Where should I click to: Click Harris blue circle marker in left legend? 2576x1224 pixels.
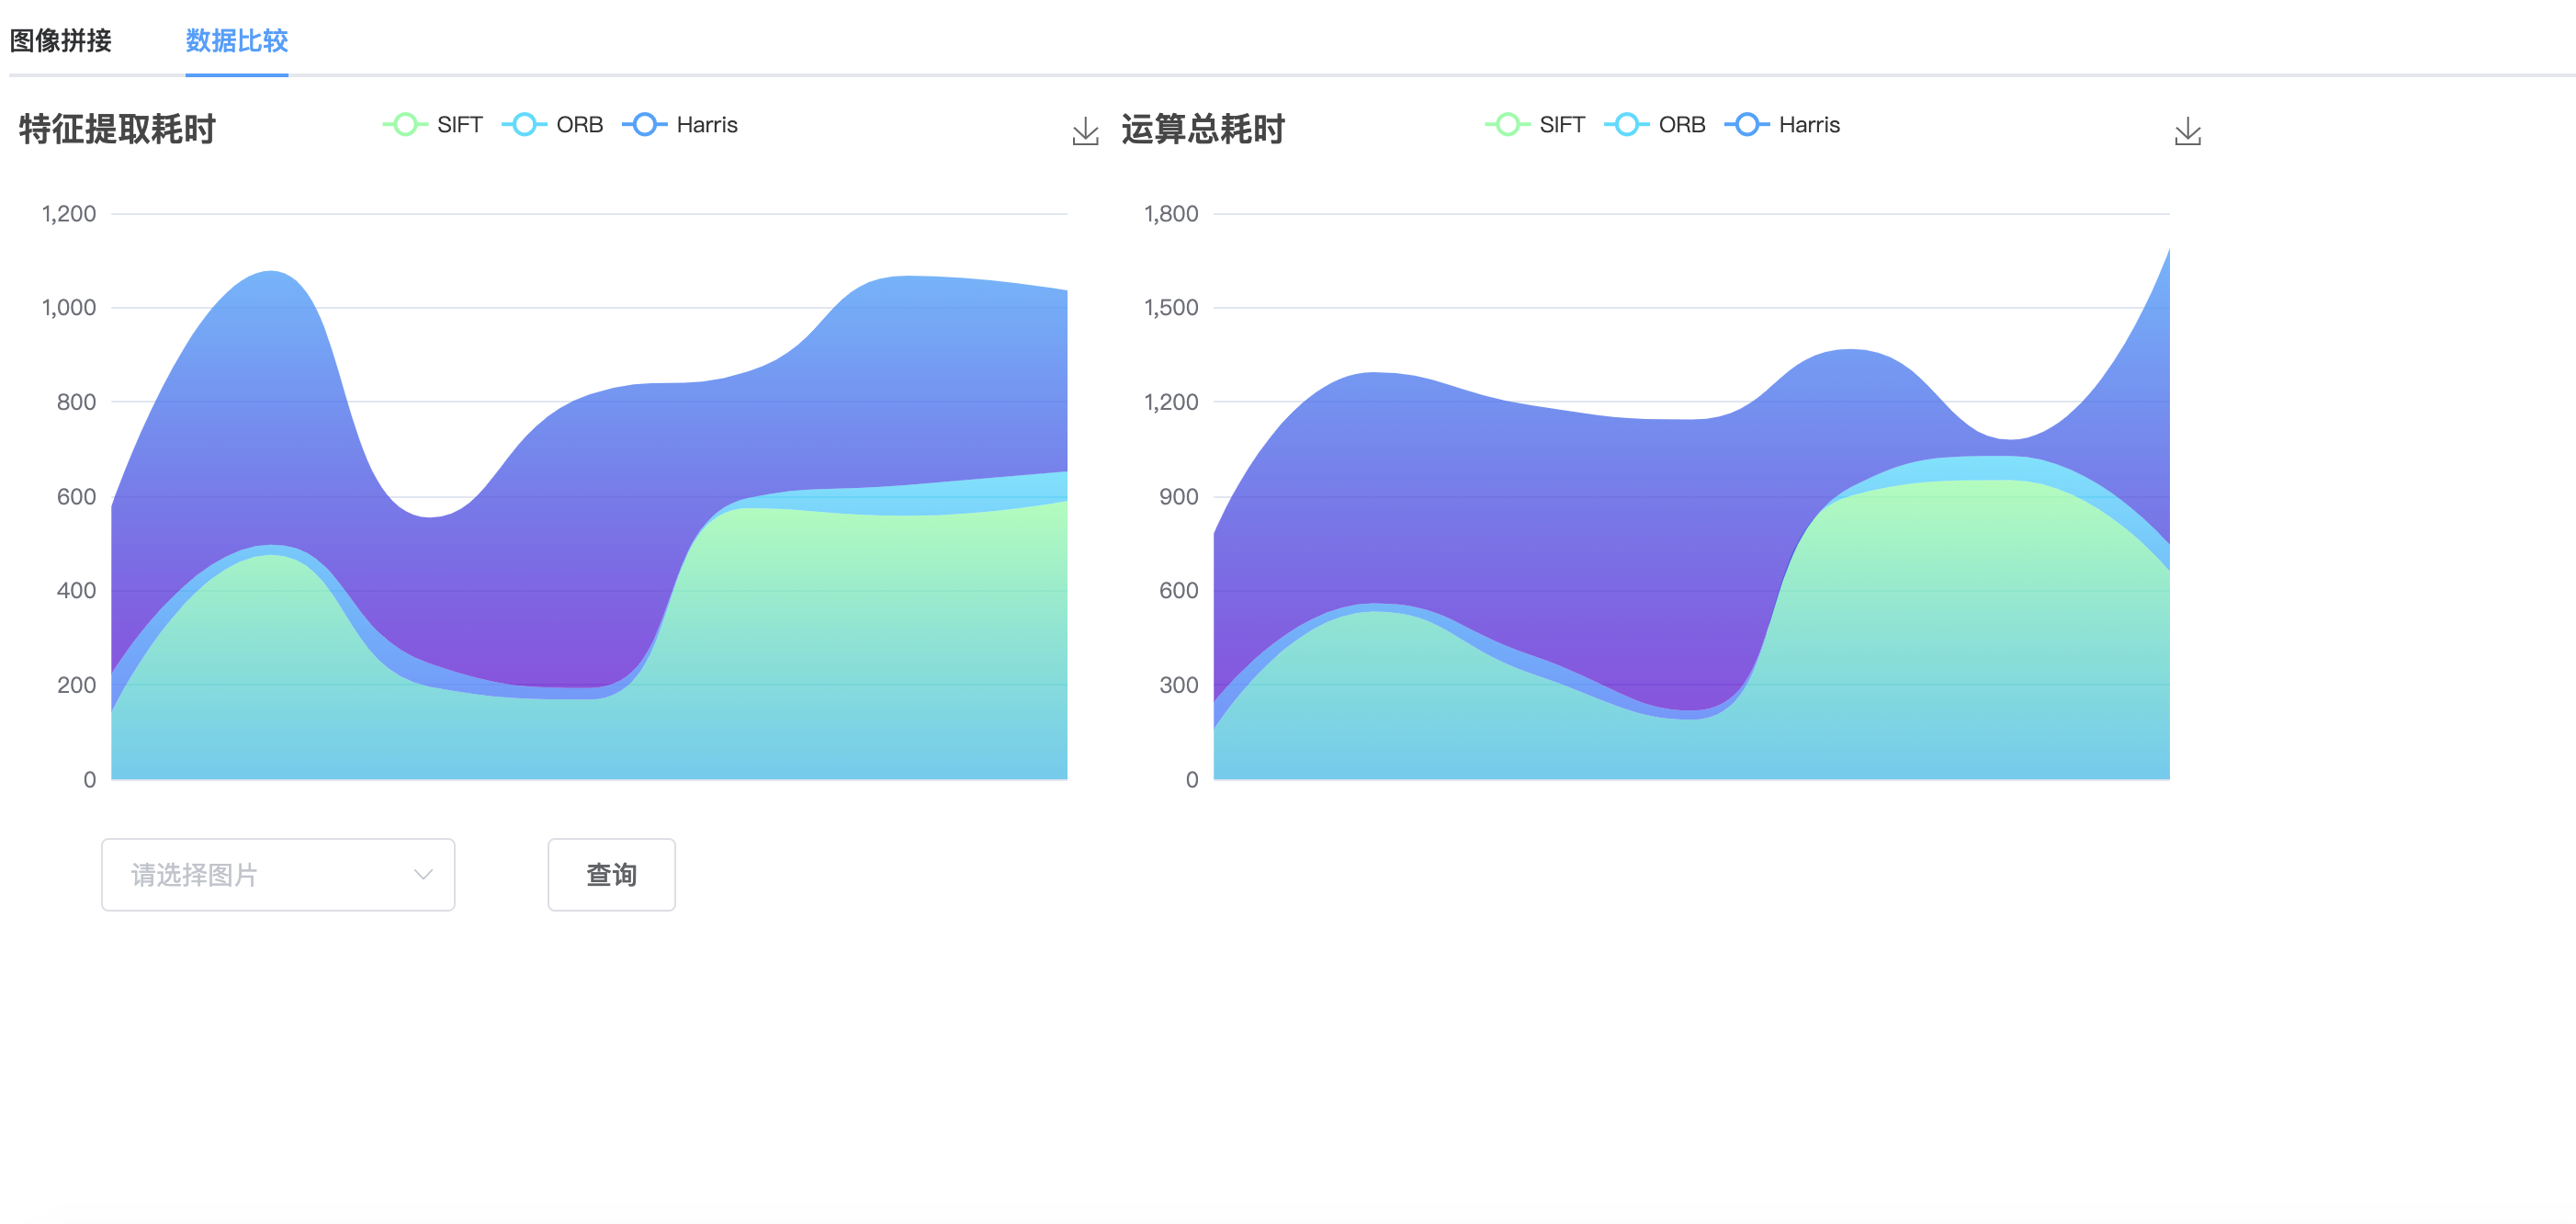pos(645,125)
